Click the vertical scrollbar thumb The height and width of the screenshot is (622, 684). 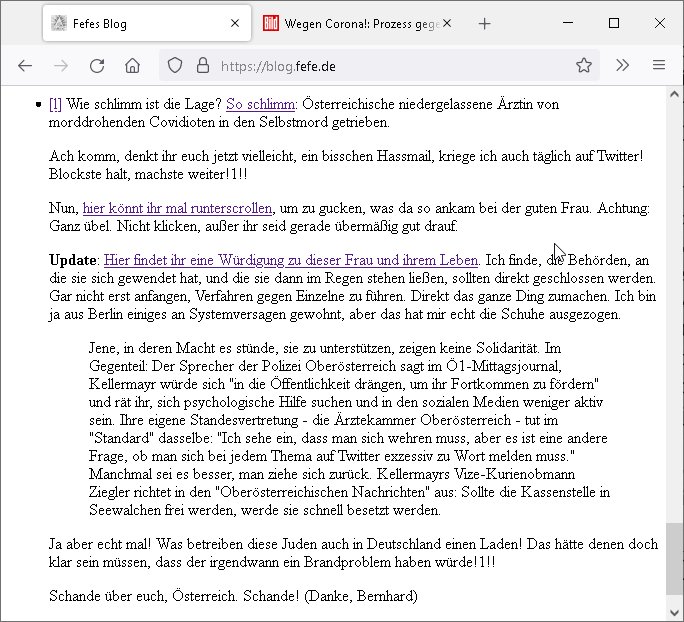[675, 558]
